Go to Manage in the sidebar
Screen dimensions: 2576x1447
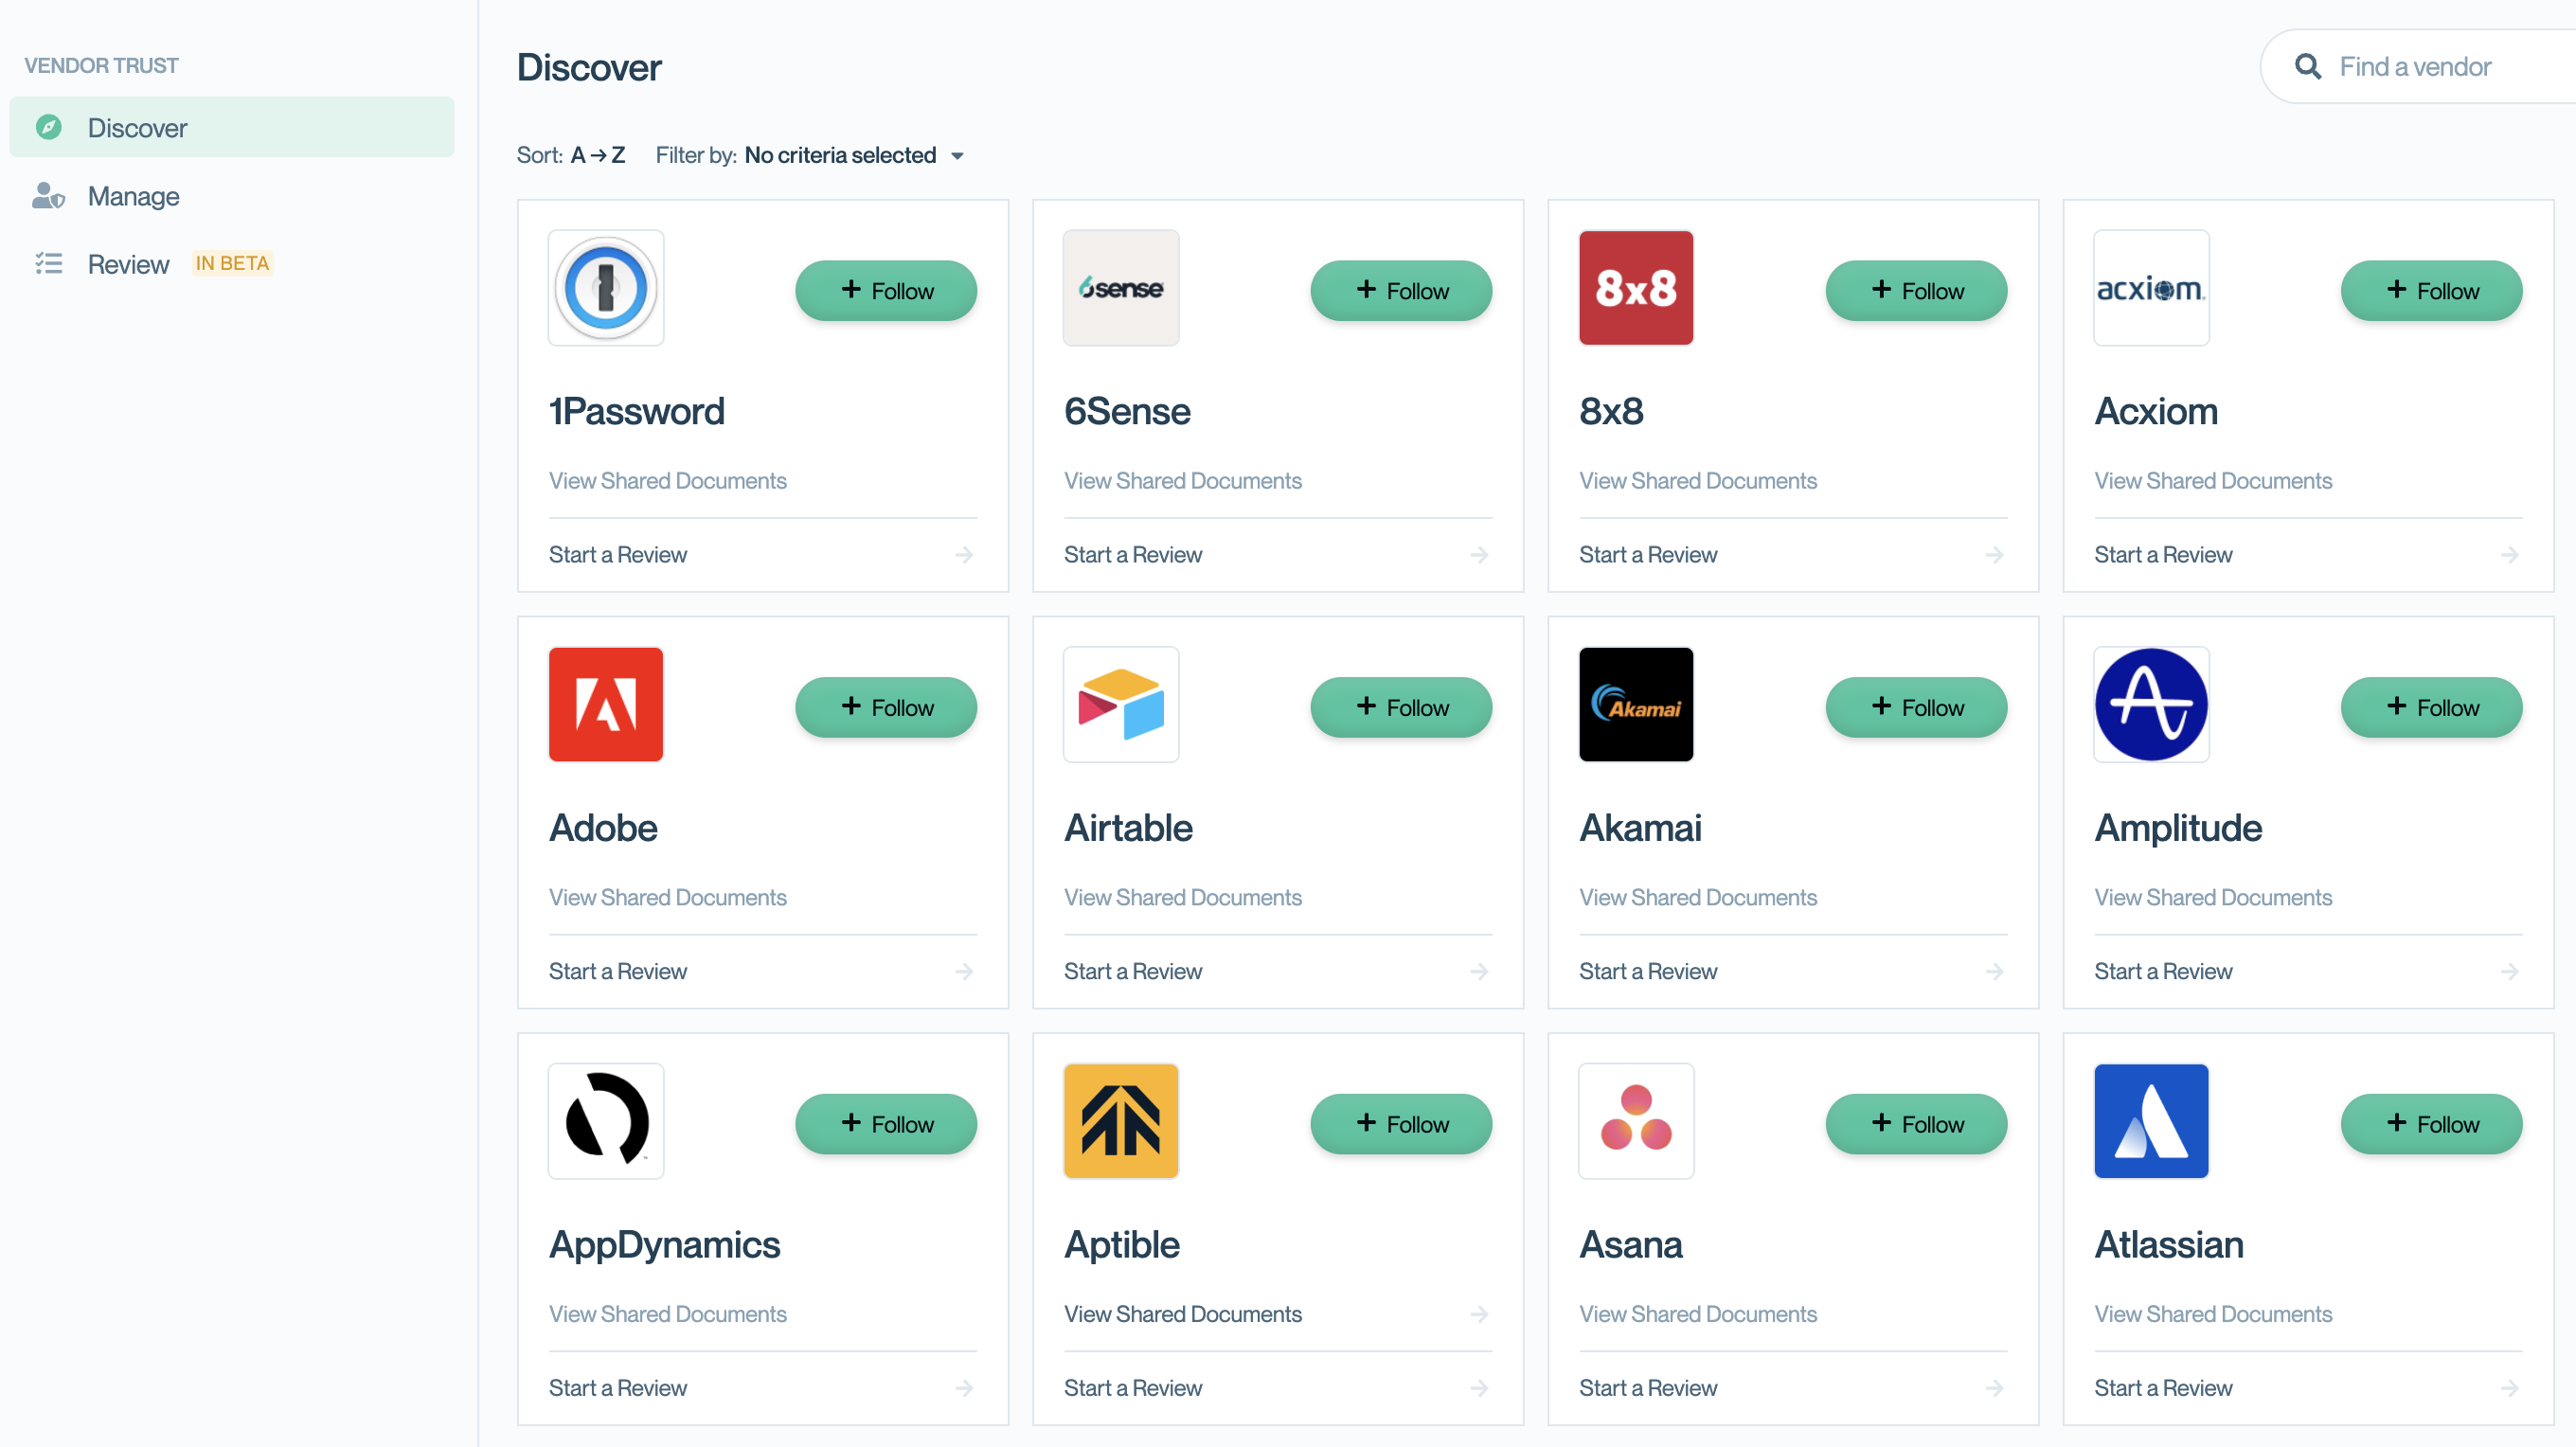(x=232, y=195)
